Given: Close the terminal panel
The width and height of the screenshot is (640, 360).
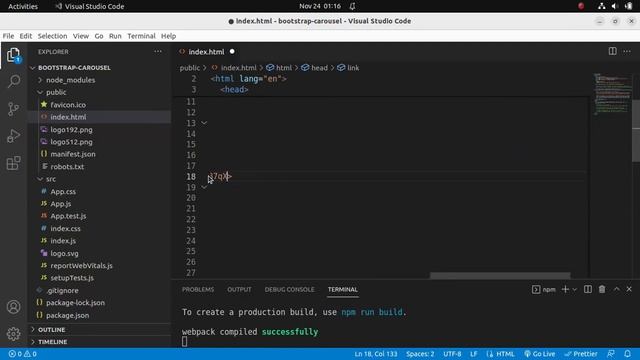Looking at the screenshot, I should click(629, 289).
